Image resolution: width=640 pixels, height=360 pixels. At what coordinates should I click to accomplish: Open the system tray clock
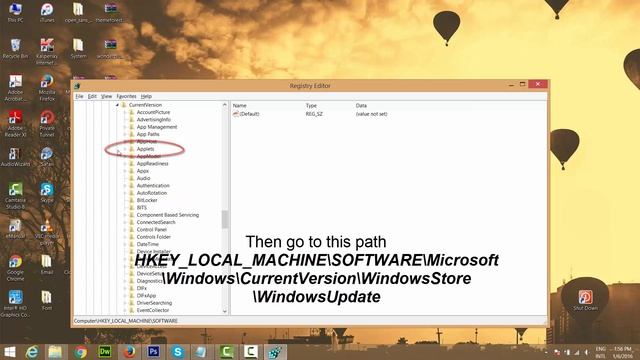(622, 353)
